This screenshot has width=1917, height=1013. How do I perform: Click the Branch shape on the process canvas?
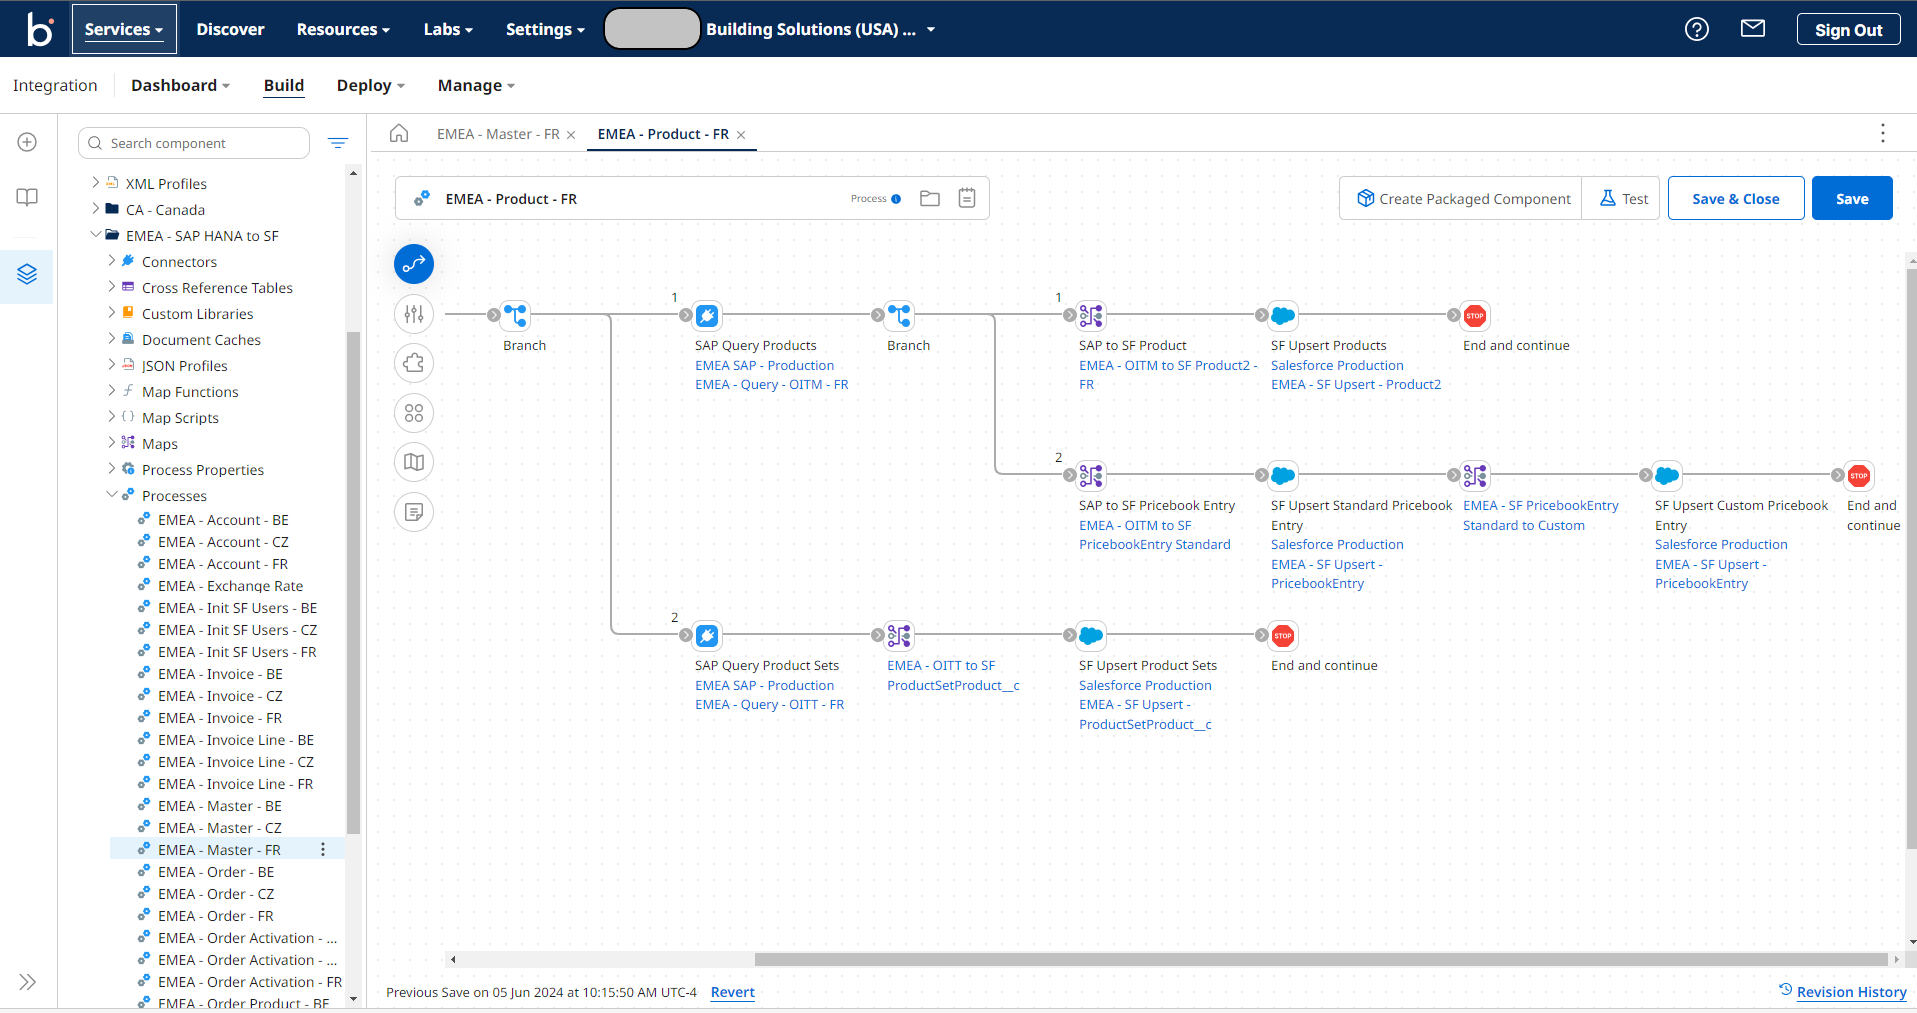[516, 315]
